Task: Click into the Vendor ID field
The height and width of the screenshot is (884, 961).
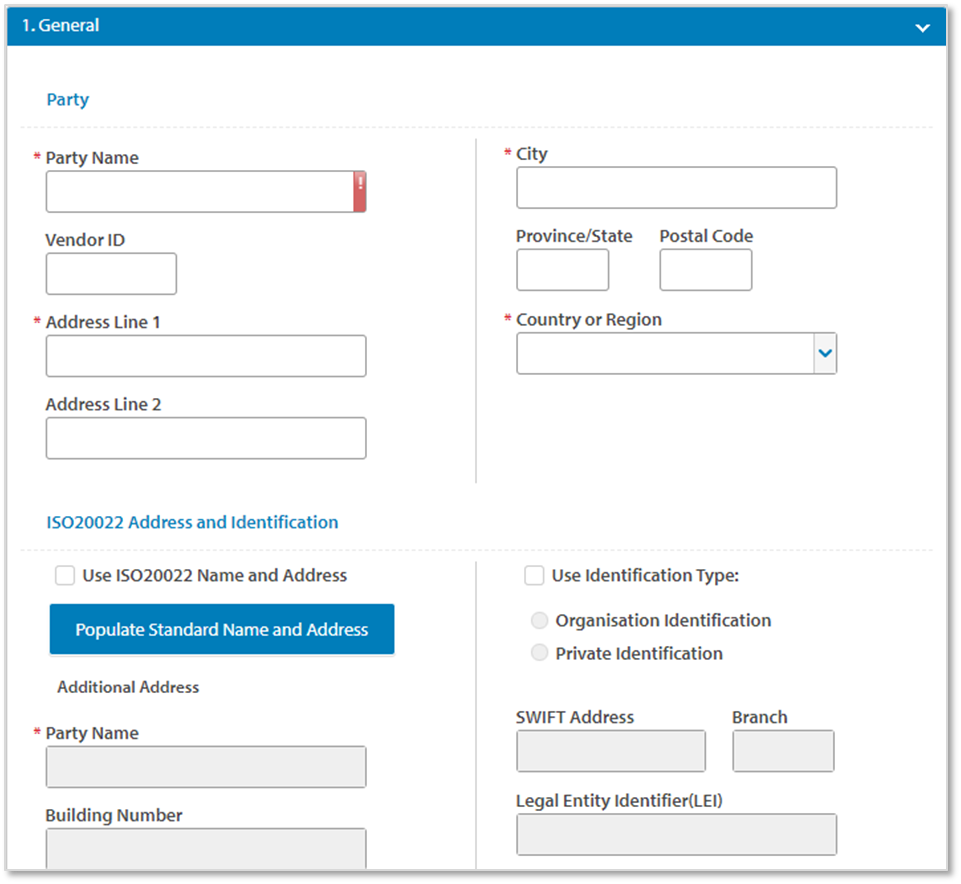Action: point(111,274)
